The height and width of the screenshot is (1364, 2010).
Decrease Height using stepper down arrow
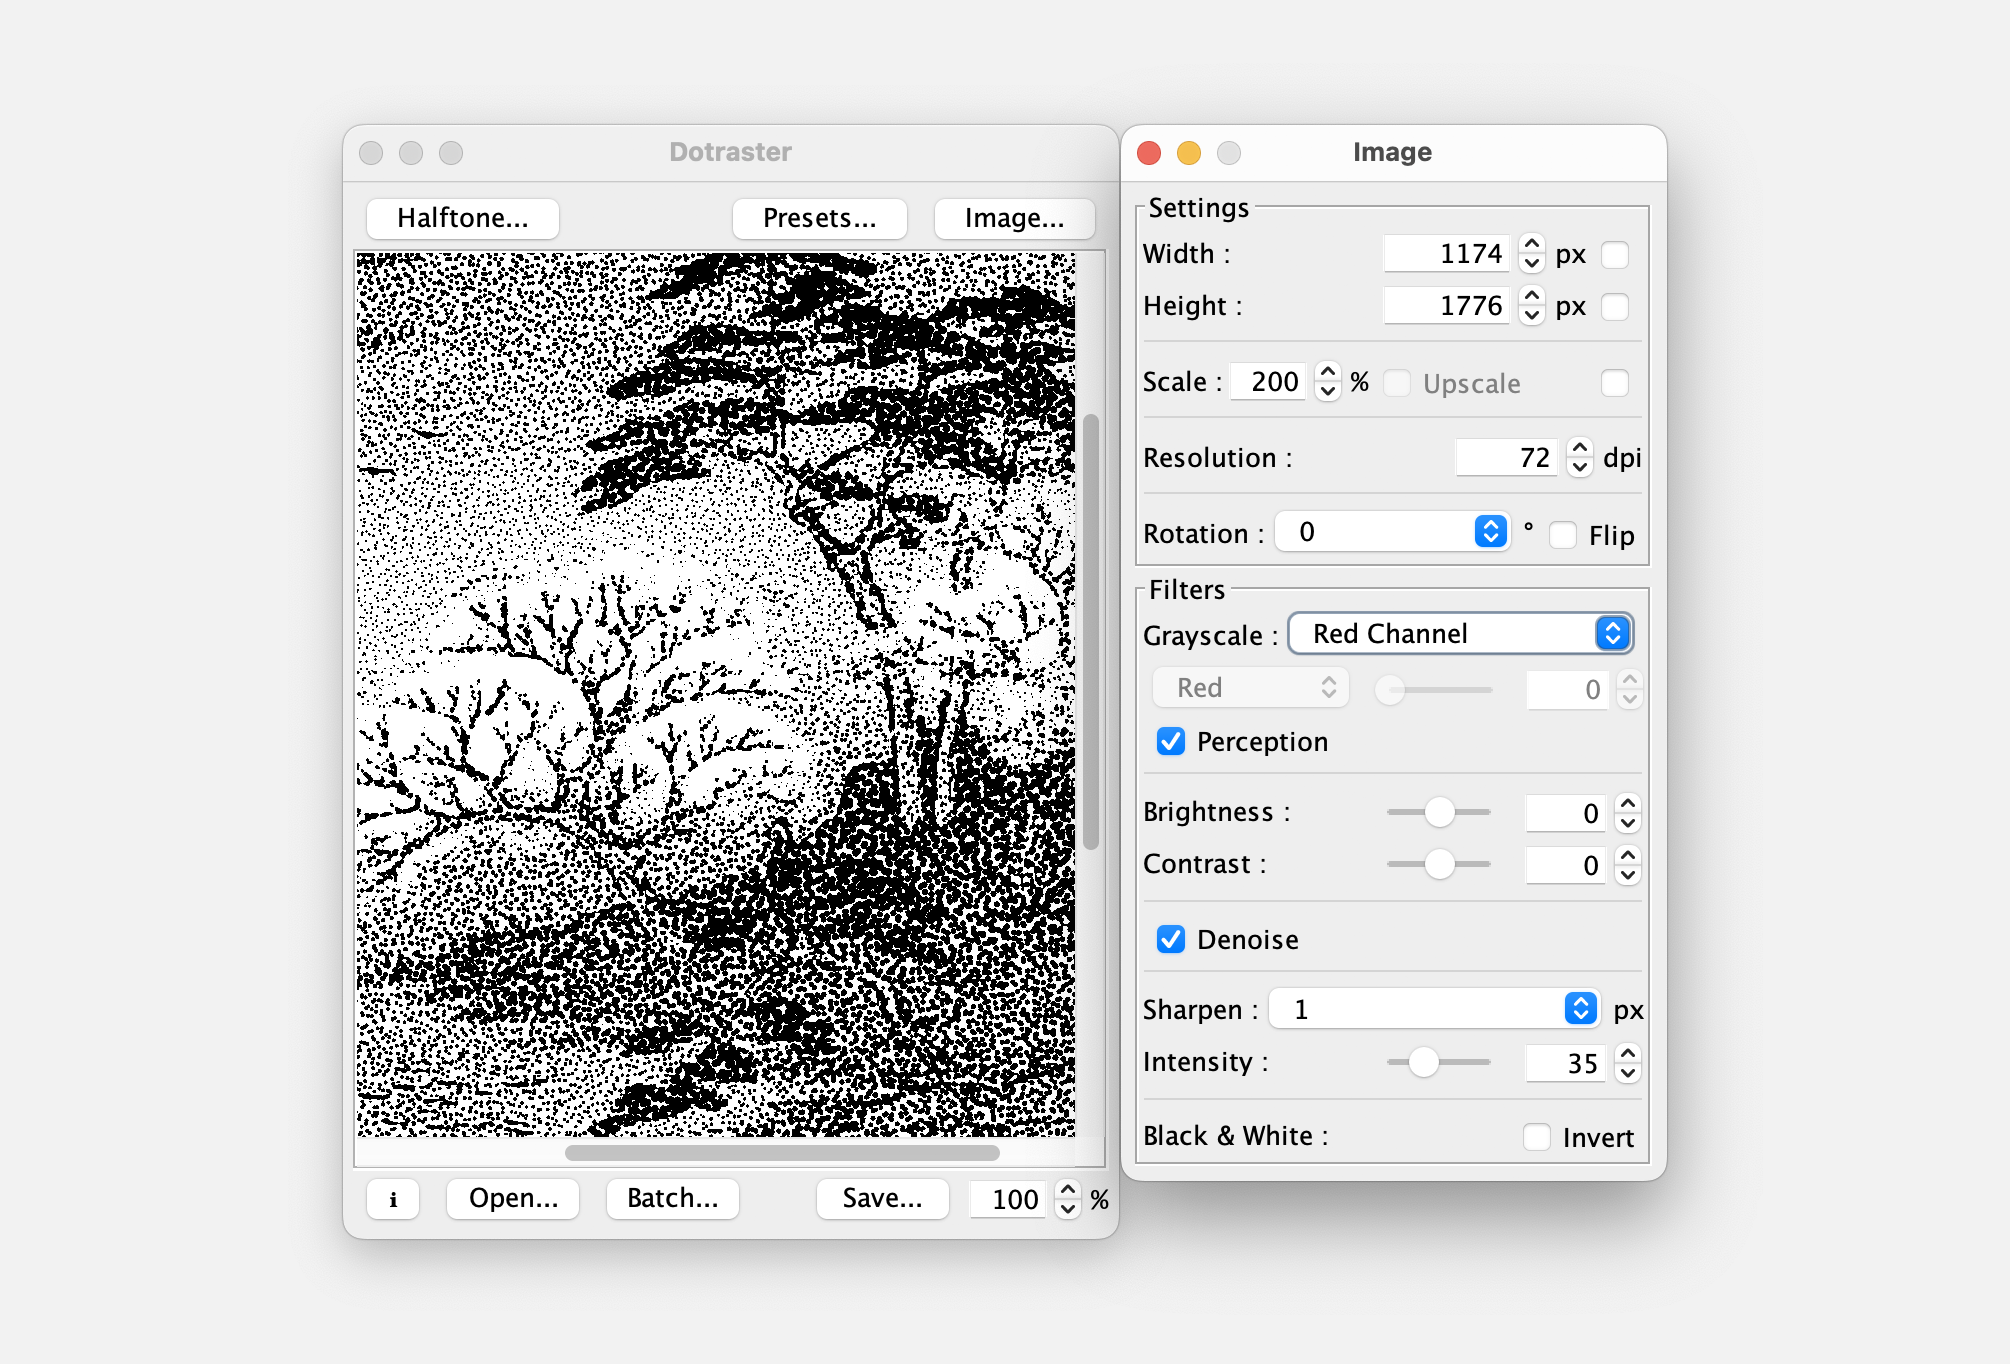1531,316
